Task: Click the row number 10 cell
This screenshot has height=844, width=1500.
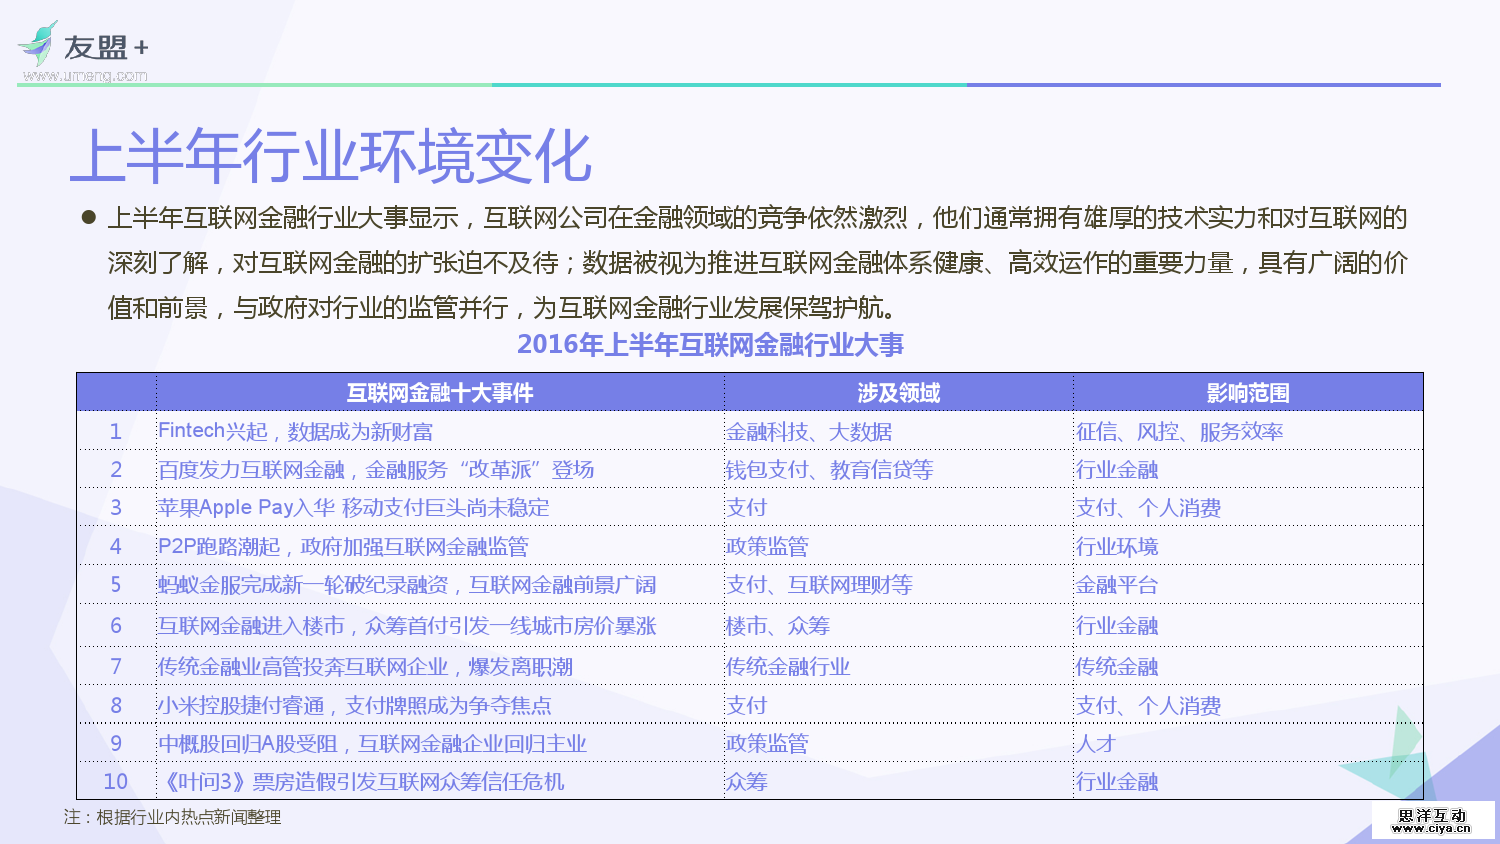Action: (x=115, y=783)
